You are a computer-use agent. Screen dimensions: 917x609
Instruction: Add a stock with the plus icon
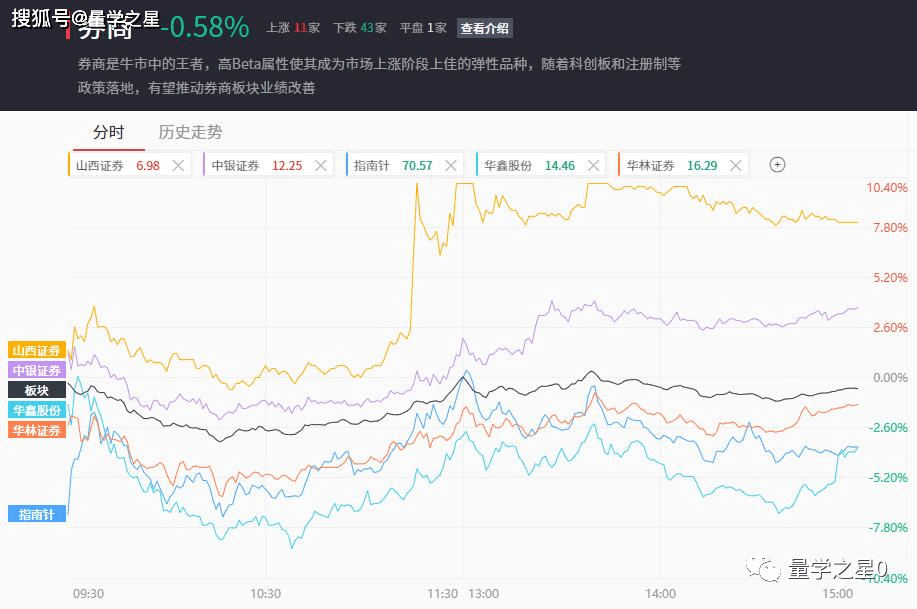coord(777,165)
